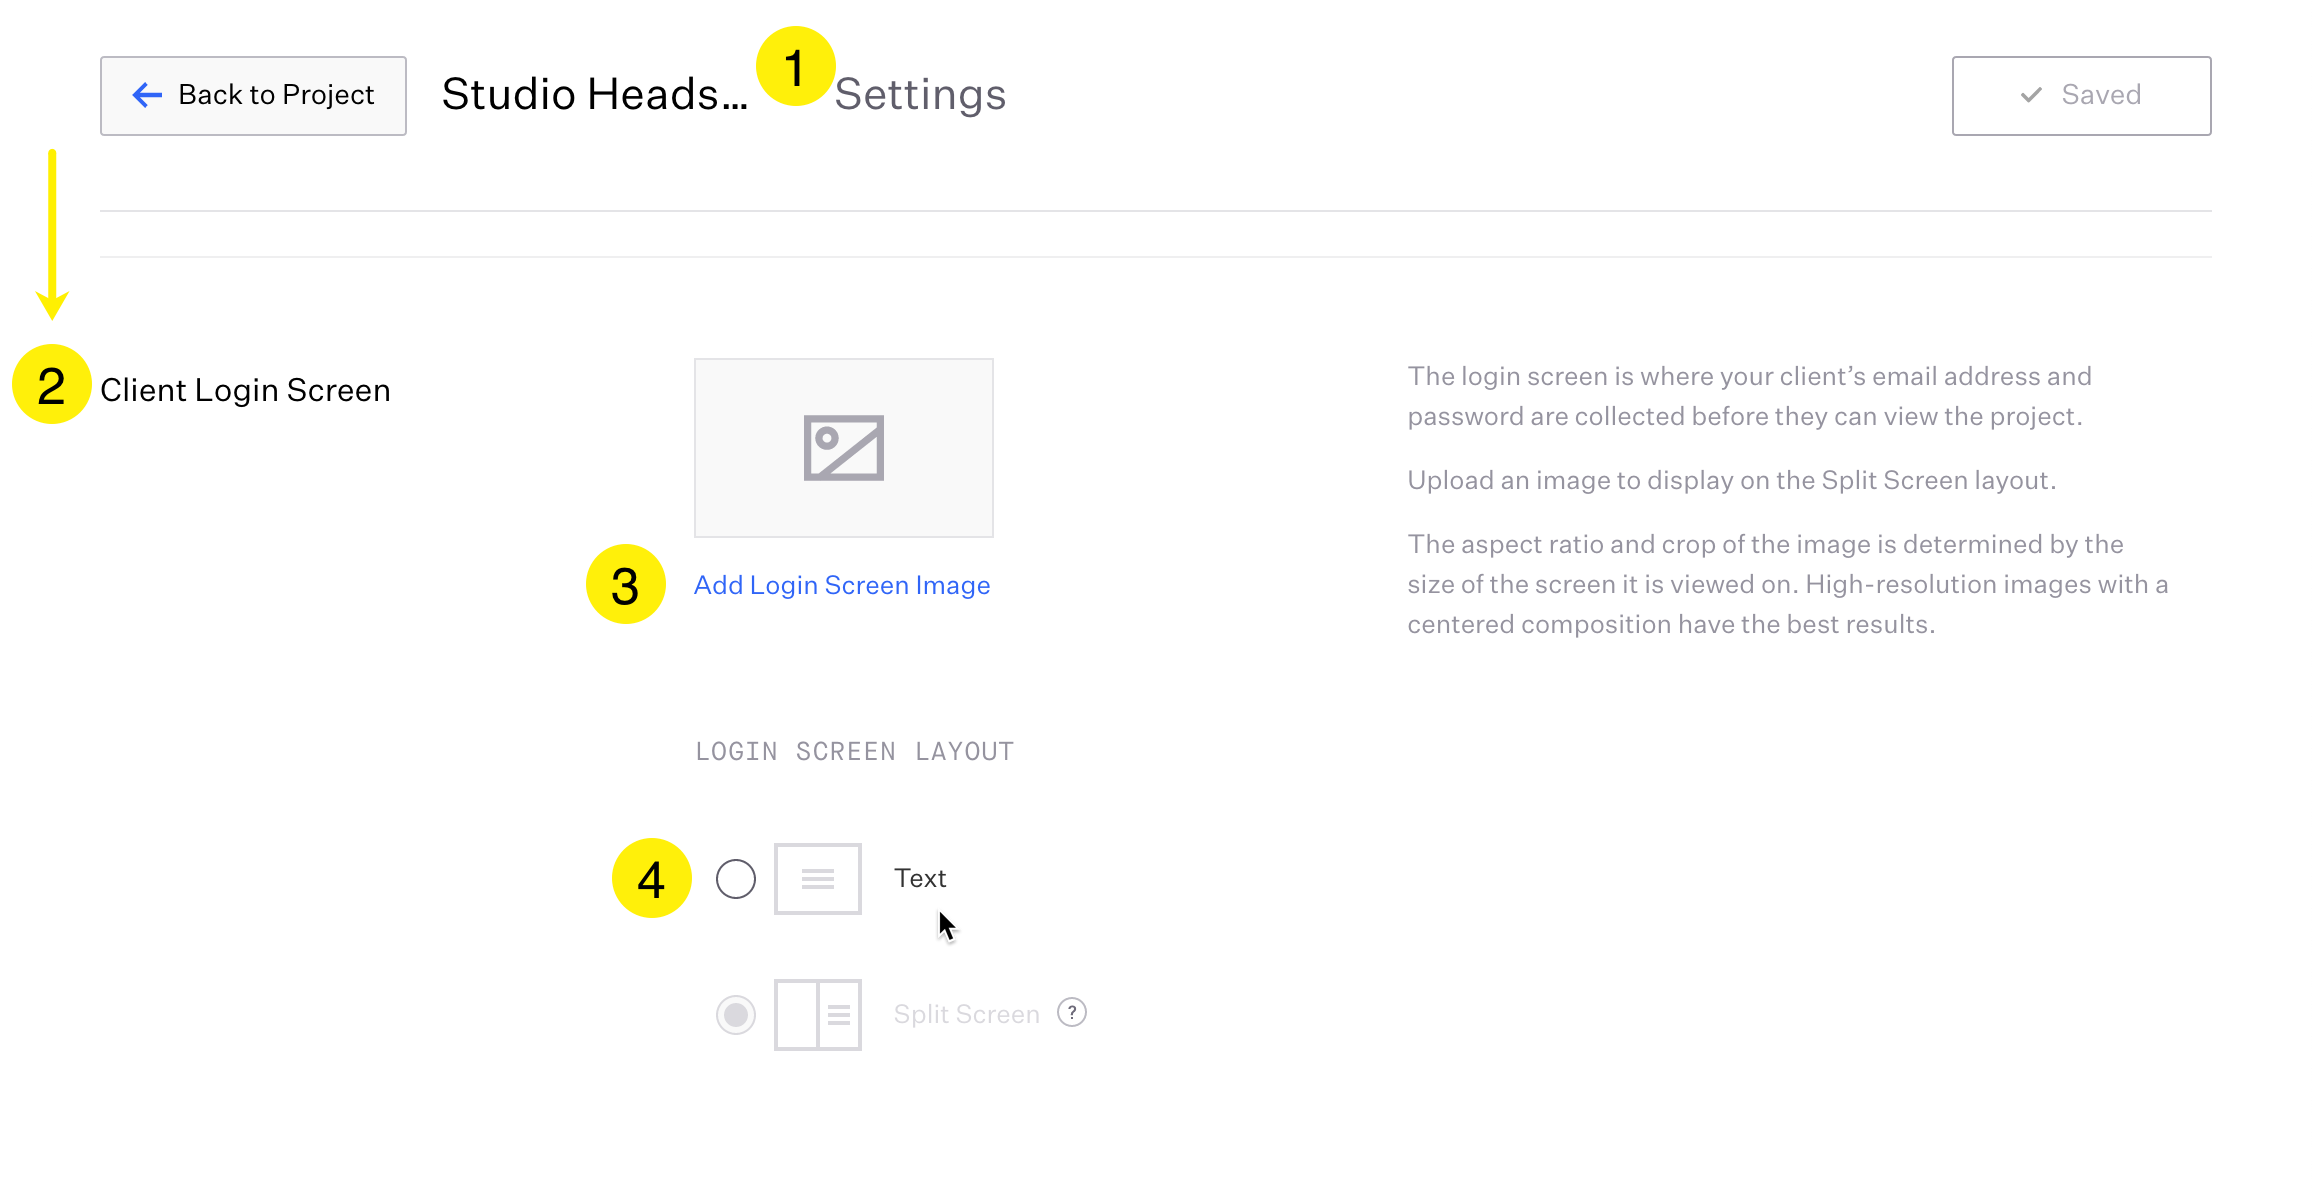2312x1192 pixels.
Task: Click the Back to Project button
Action: (x=253, y=96)
